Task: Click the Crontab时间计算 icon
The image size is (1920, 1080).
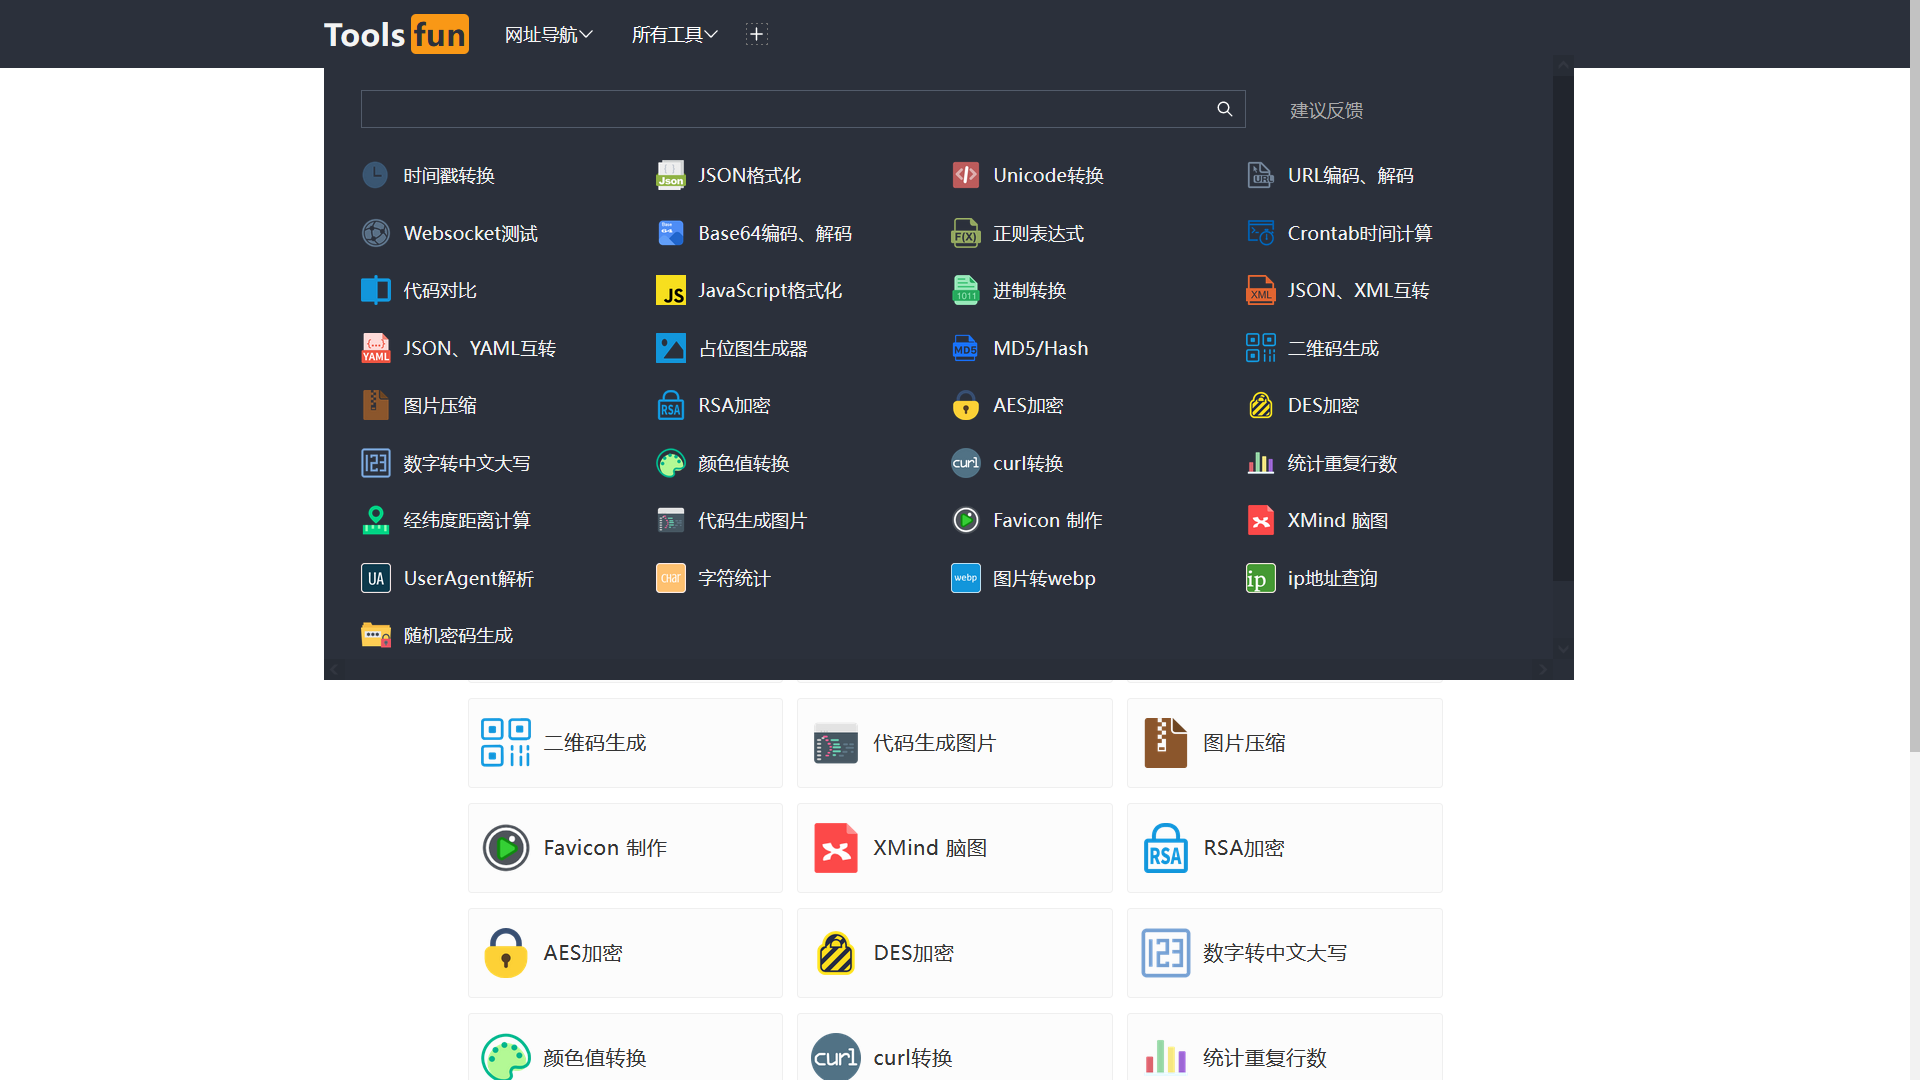Action: coord(1260,233)
